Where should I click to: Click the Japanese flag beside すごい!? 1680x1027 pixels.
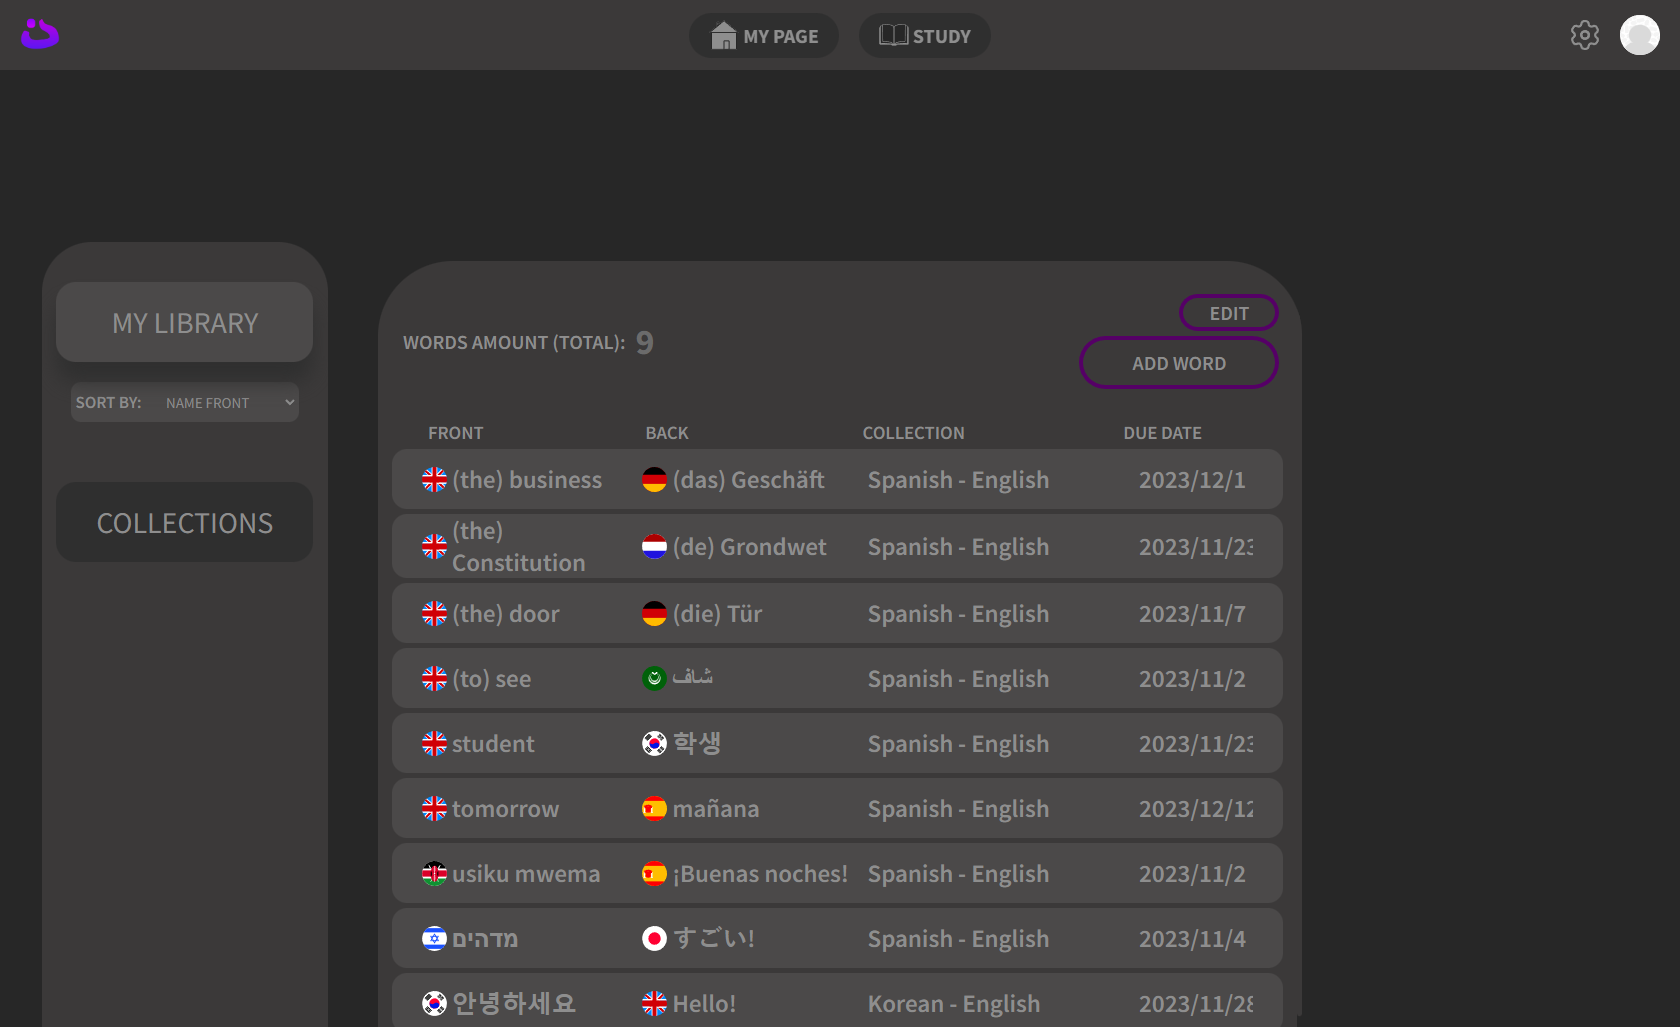point(654,939)
